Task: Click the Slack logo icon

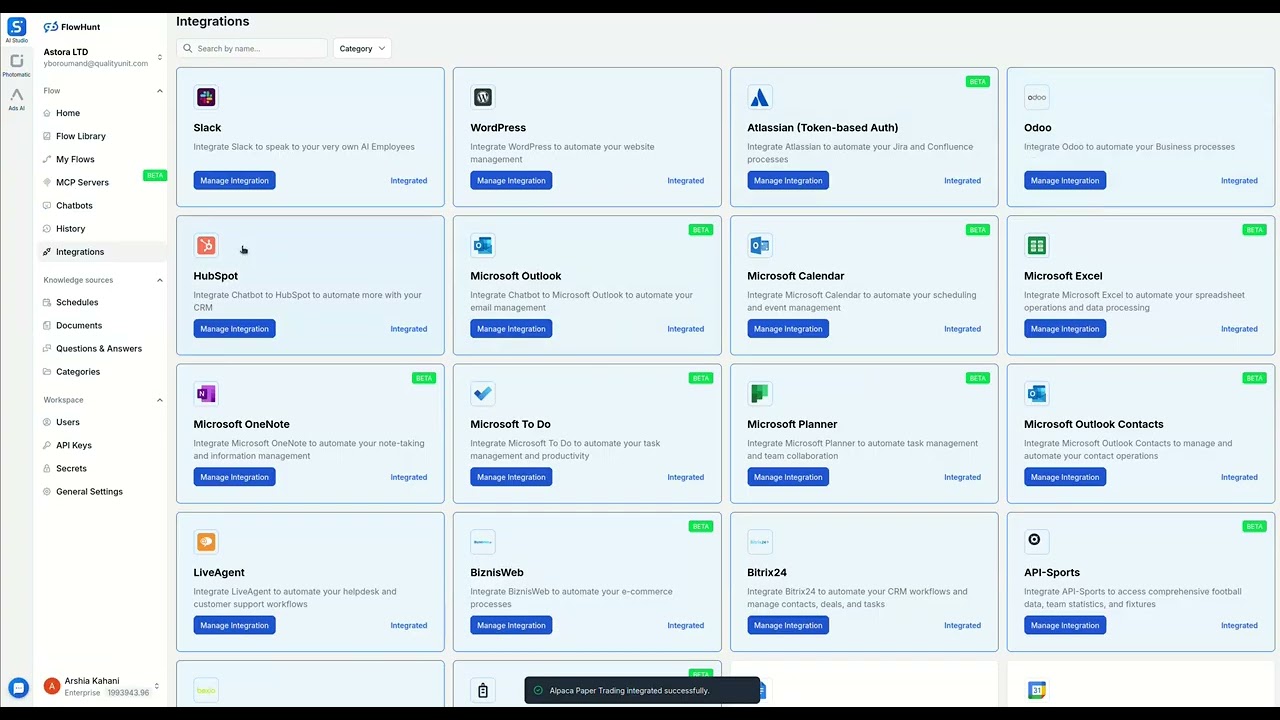Action: click(x=206, y=97)
